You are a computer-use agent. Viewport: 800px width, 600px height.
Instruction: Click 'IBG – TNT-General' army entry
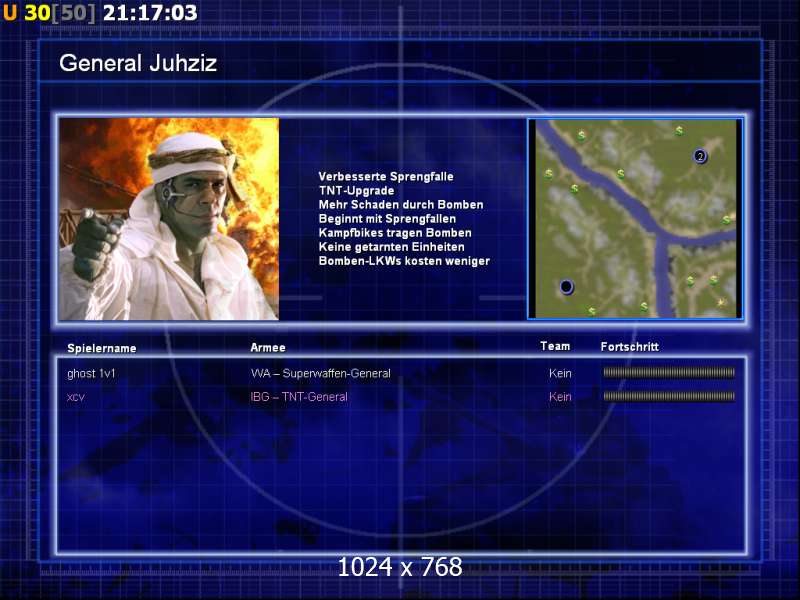(299, 397)
